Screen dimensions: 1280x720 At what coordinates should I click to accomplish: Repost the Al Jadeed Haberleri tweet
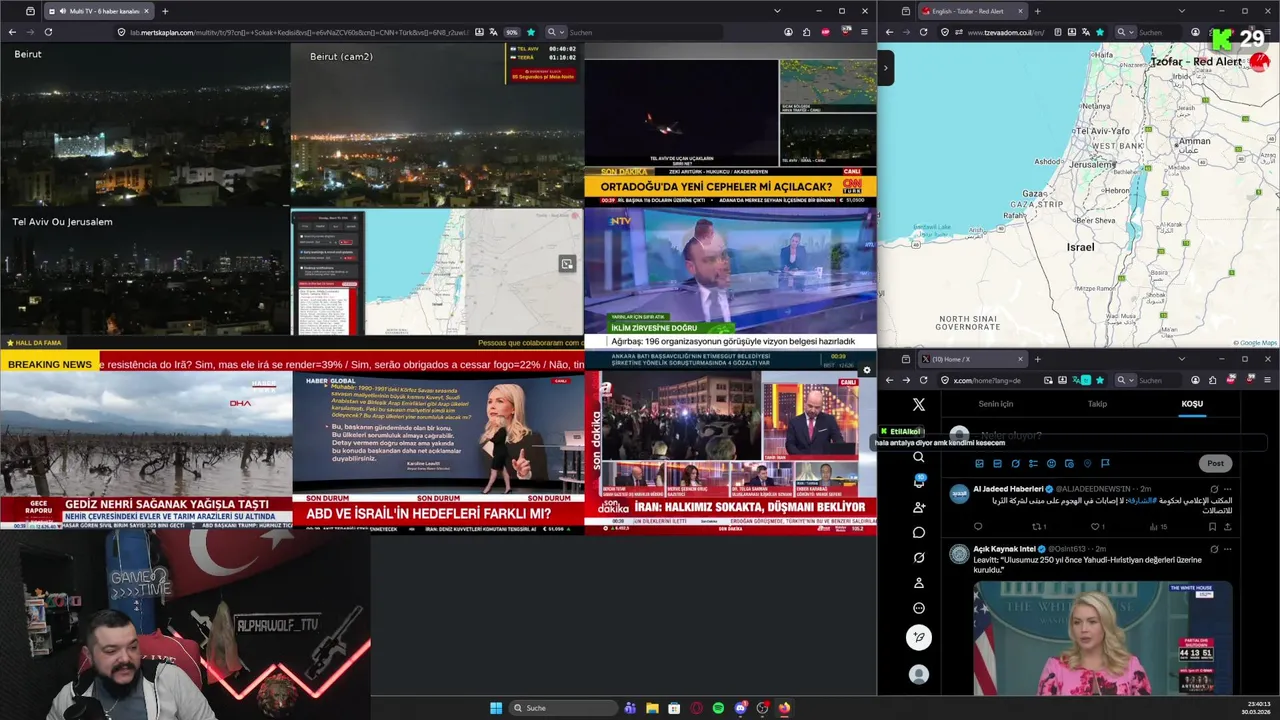(1038, 526)
